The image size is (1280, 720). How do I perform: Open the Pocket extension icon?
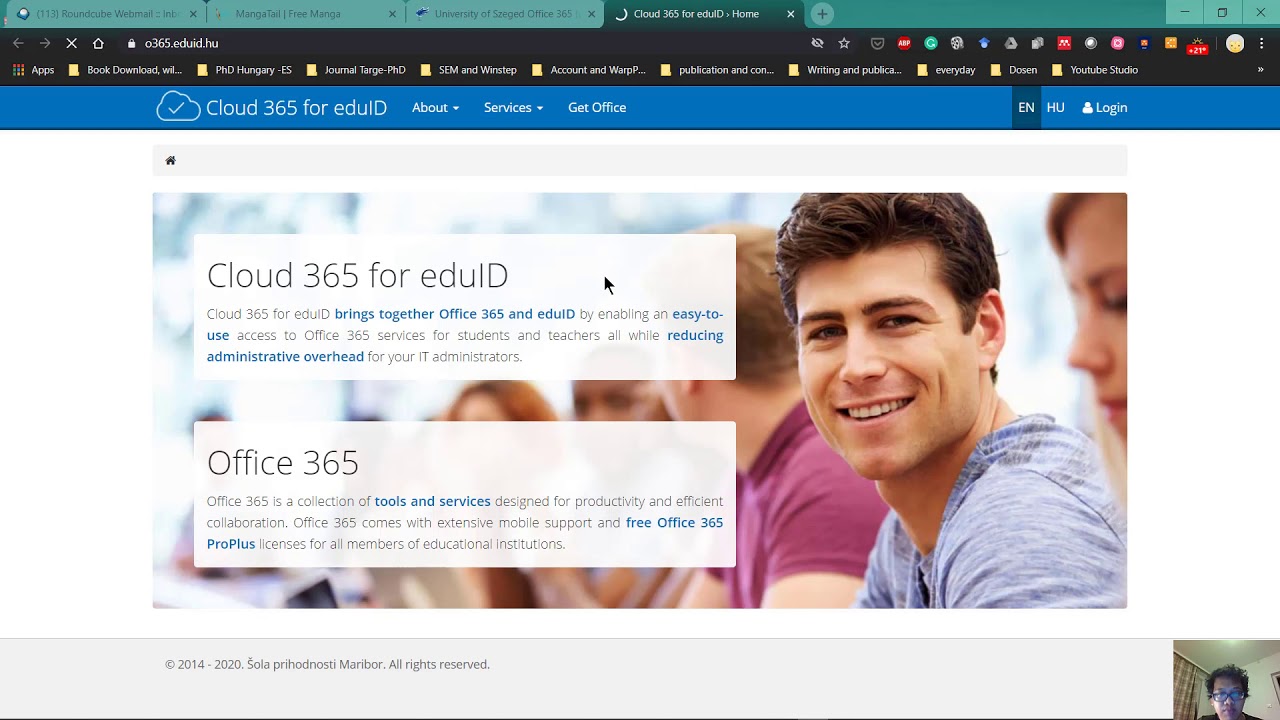click(877, 43)
